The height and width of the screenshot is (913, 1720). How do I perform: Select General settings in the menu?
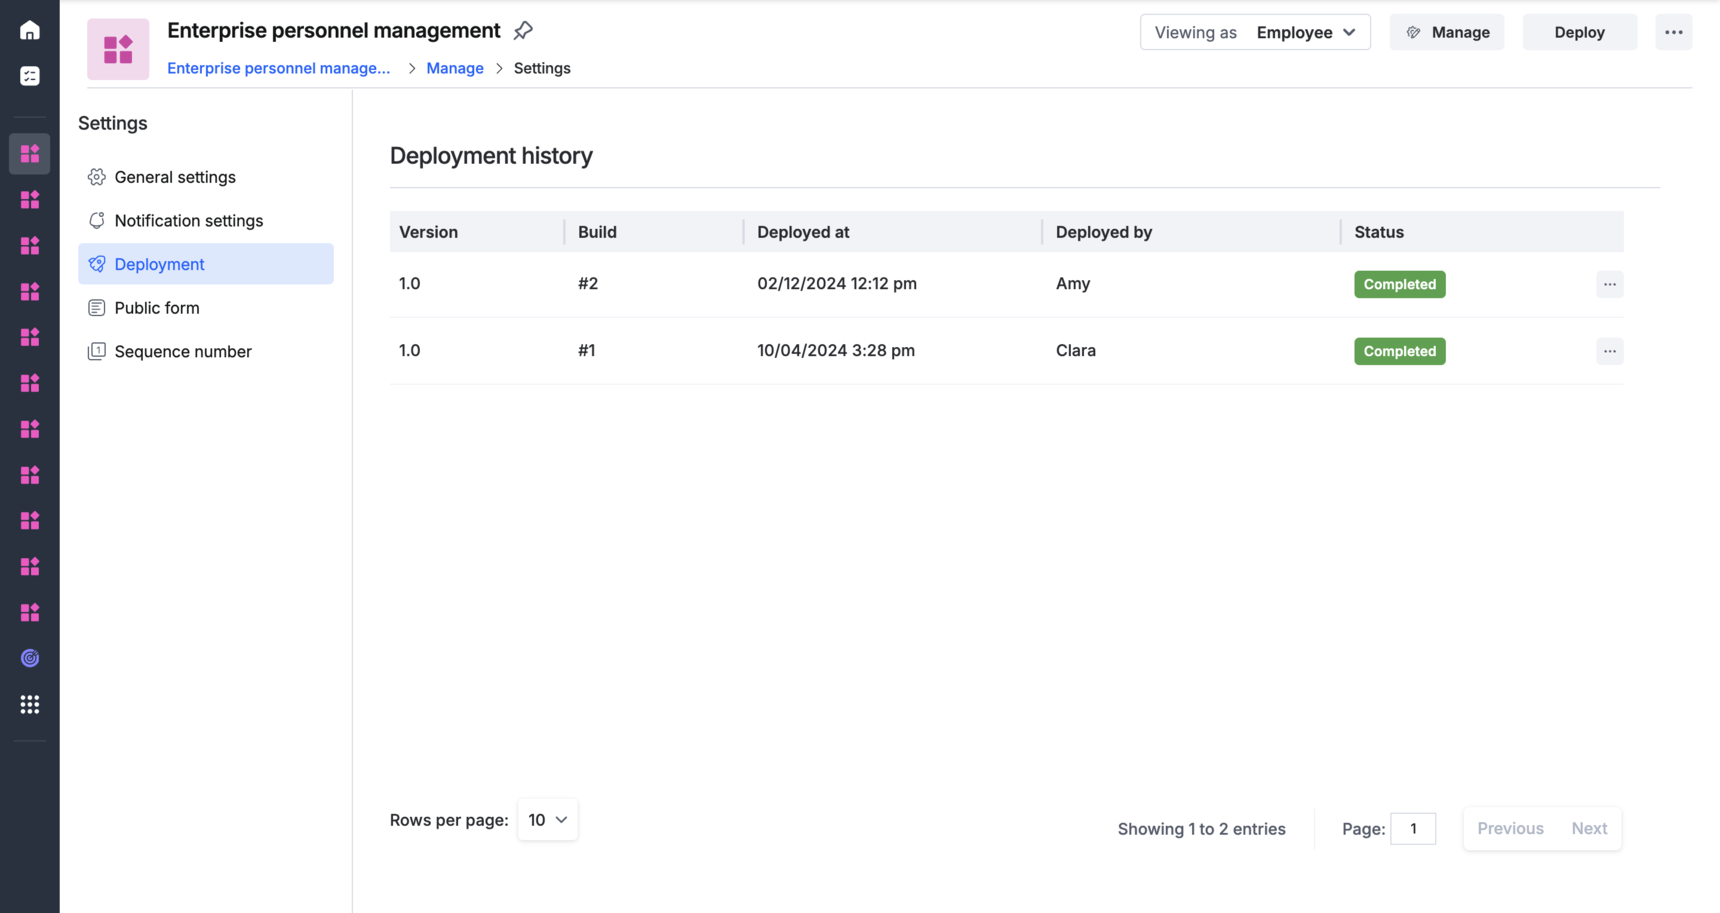(175, 177)
